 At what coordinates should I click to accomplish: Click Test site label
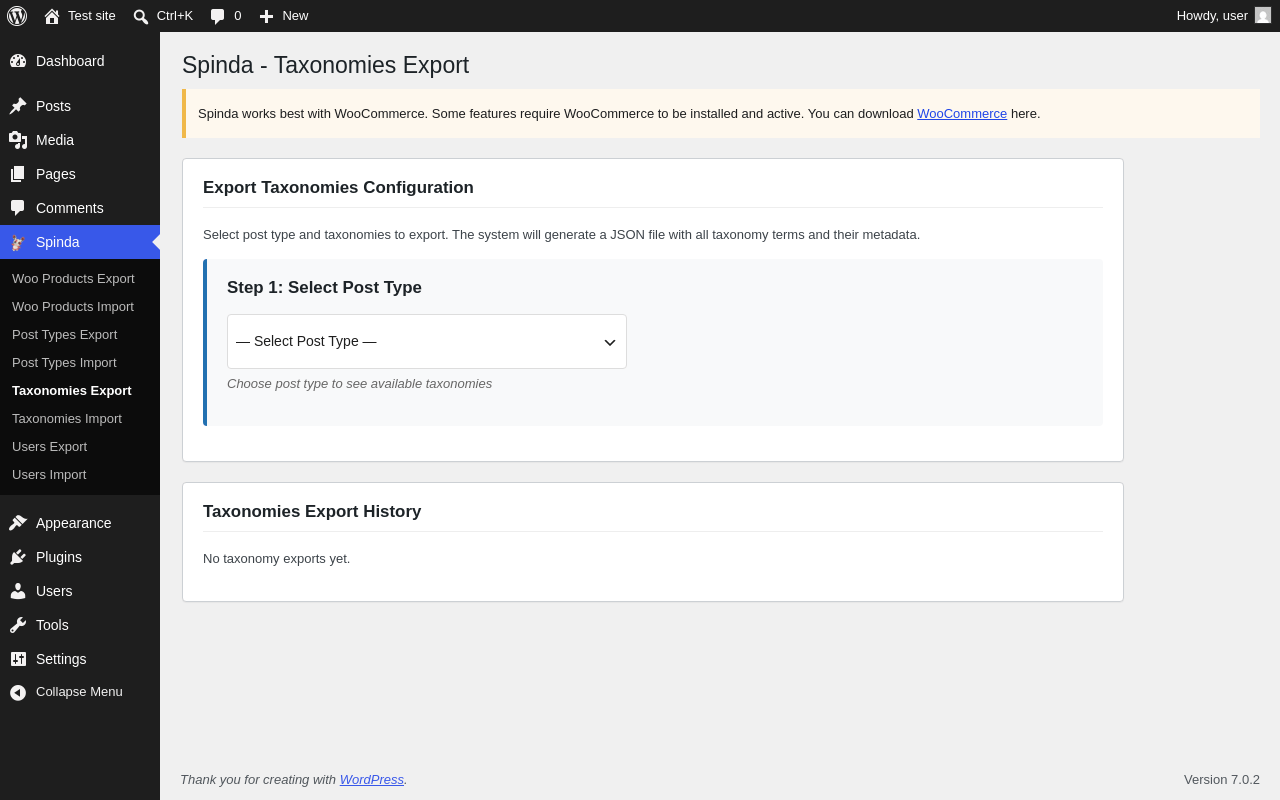[92, 15]
